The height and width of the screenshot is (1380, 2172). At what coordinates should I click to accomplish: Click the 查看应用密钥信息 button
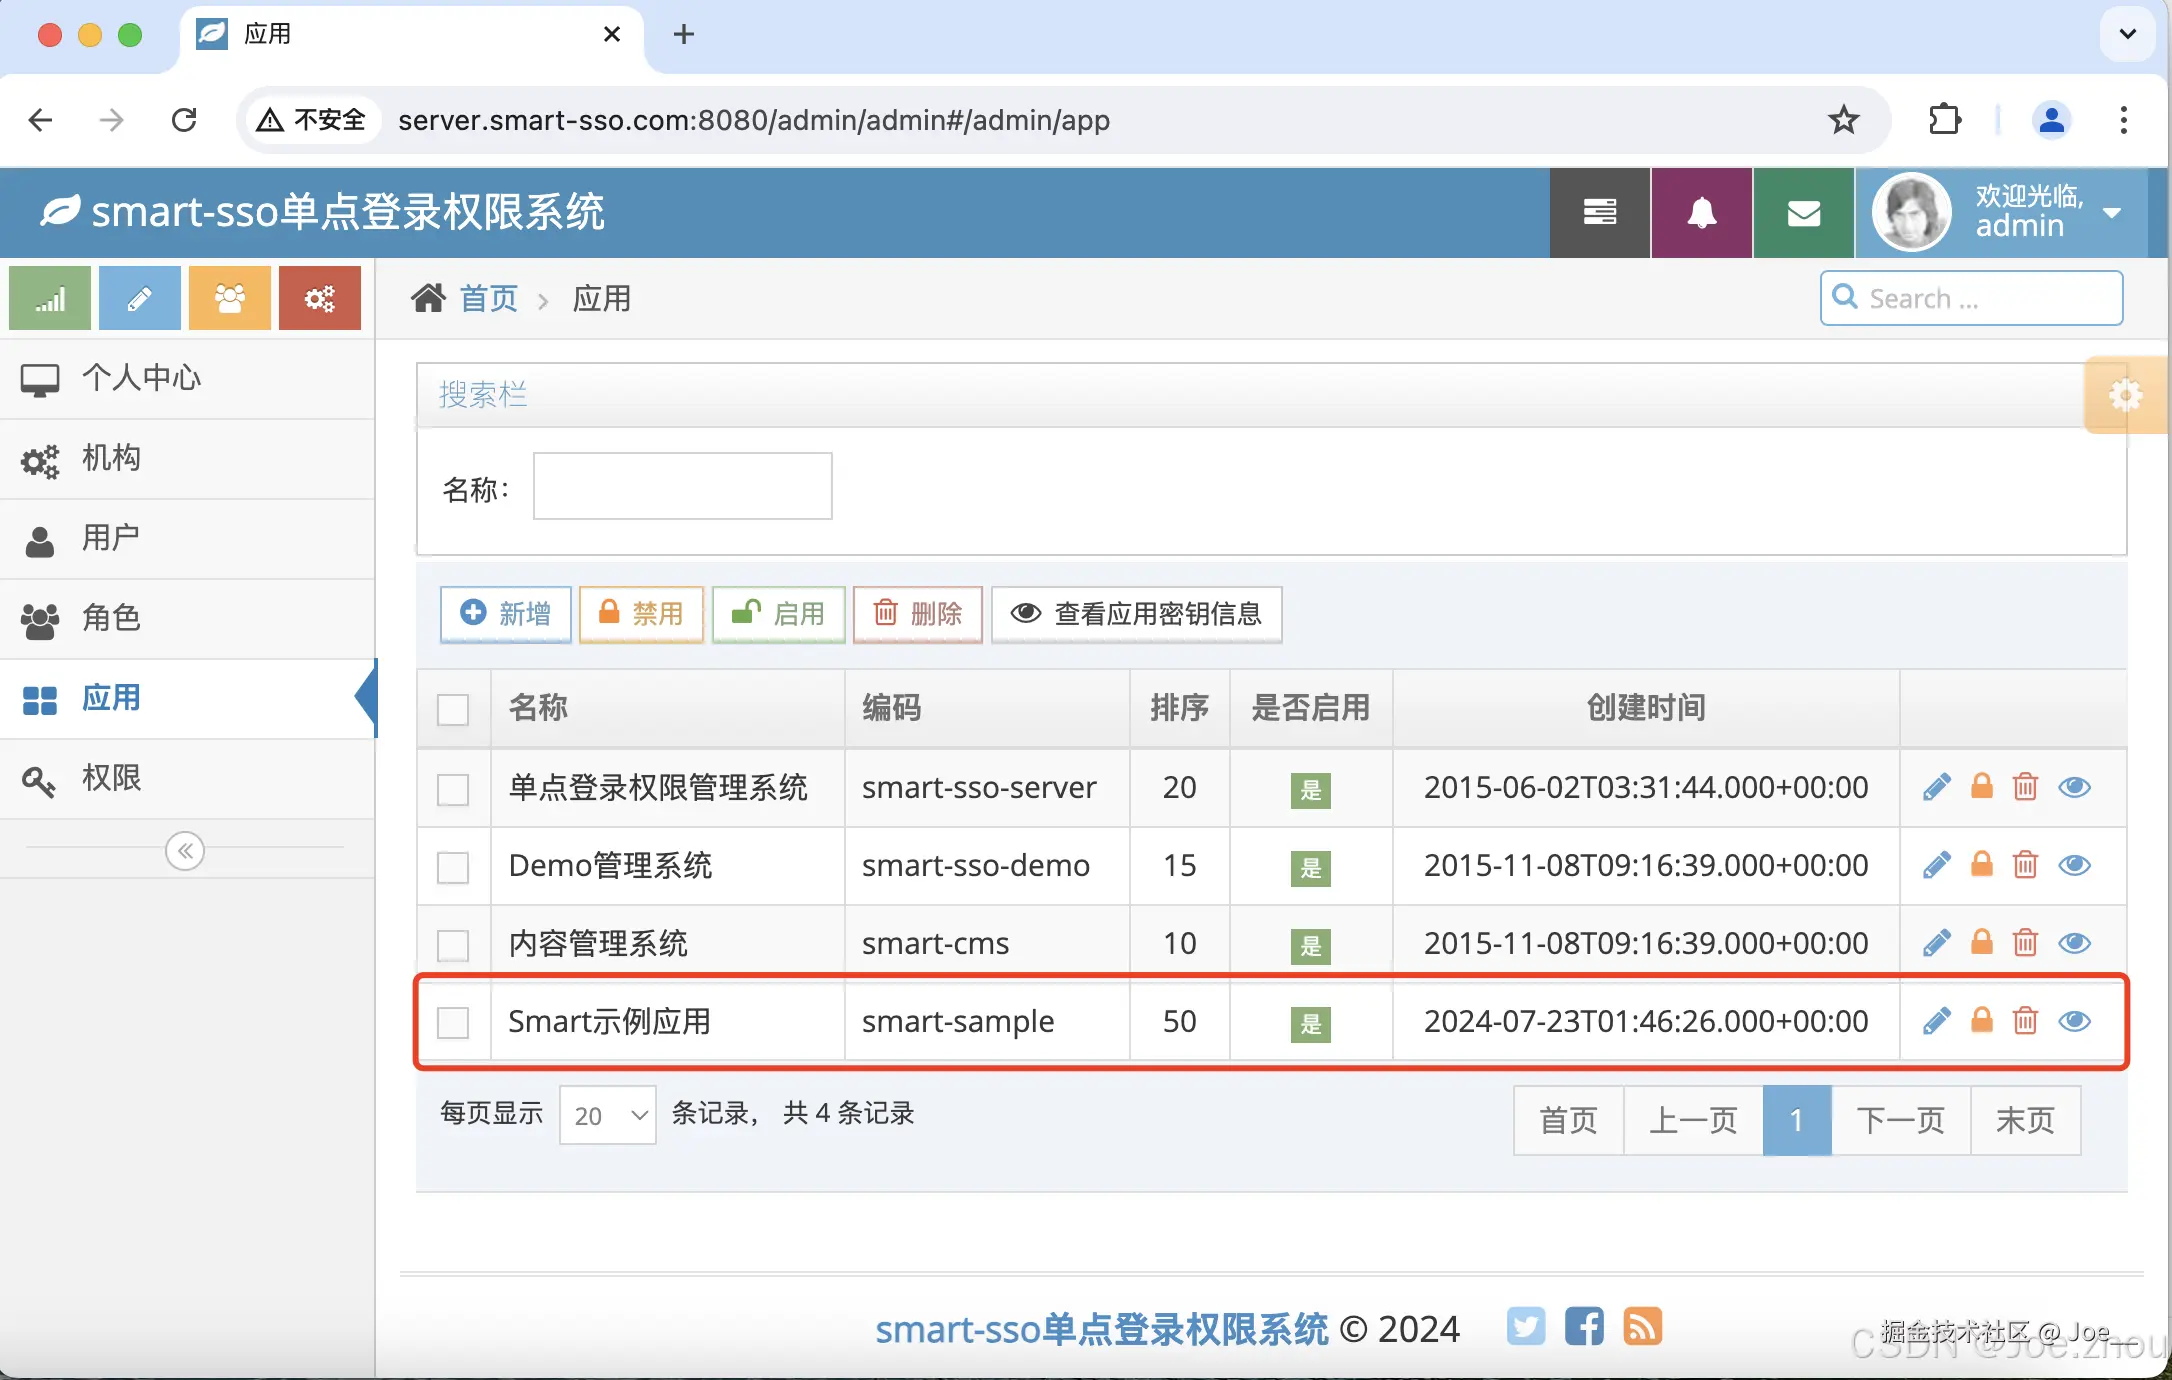1137,613
